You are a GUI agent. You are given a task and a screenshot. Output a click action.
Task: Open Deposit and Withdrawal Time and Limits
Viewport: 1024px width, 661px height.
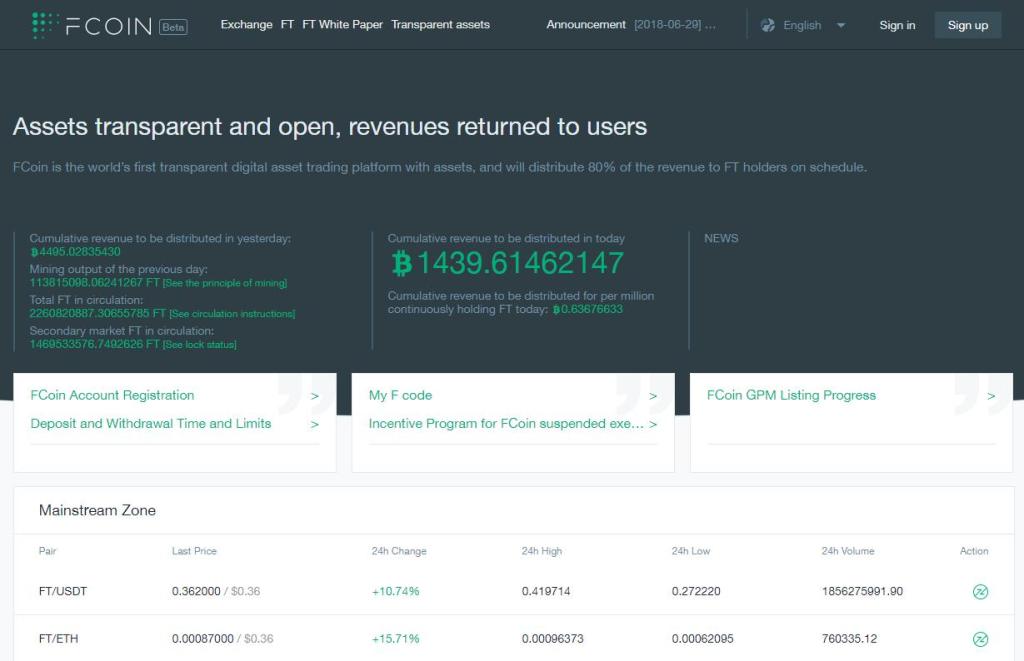[151, 423]
